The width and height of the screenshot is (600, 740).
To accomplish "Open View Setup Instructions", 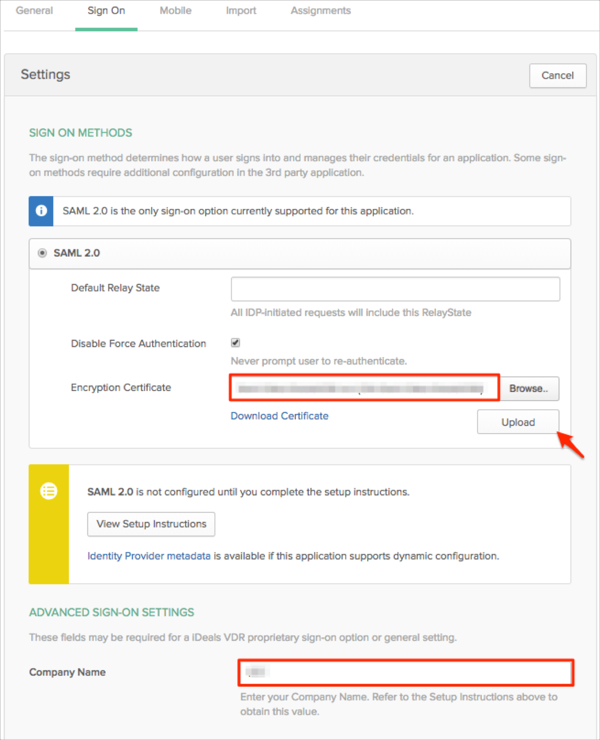I will coord(151,523).
